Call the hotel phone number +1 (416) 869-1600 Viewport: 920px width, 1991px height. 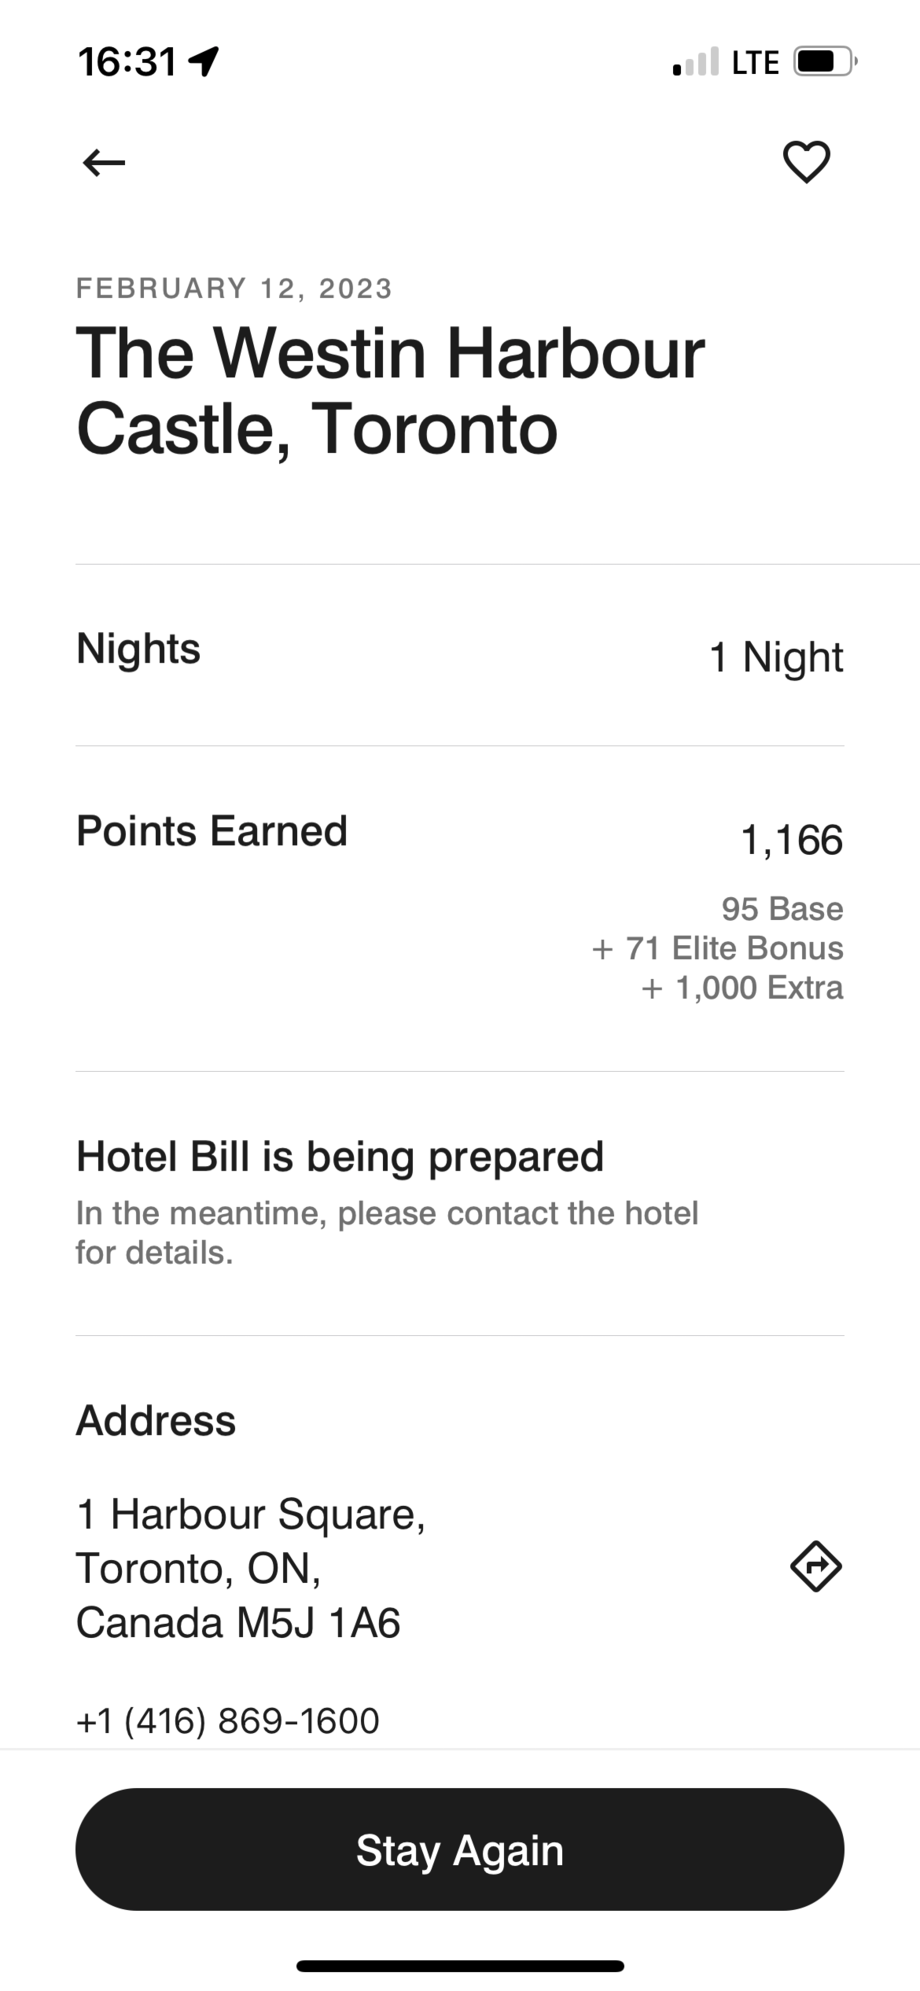[228, 1721]
